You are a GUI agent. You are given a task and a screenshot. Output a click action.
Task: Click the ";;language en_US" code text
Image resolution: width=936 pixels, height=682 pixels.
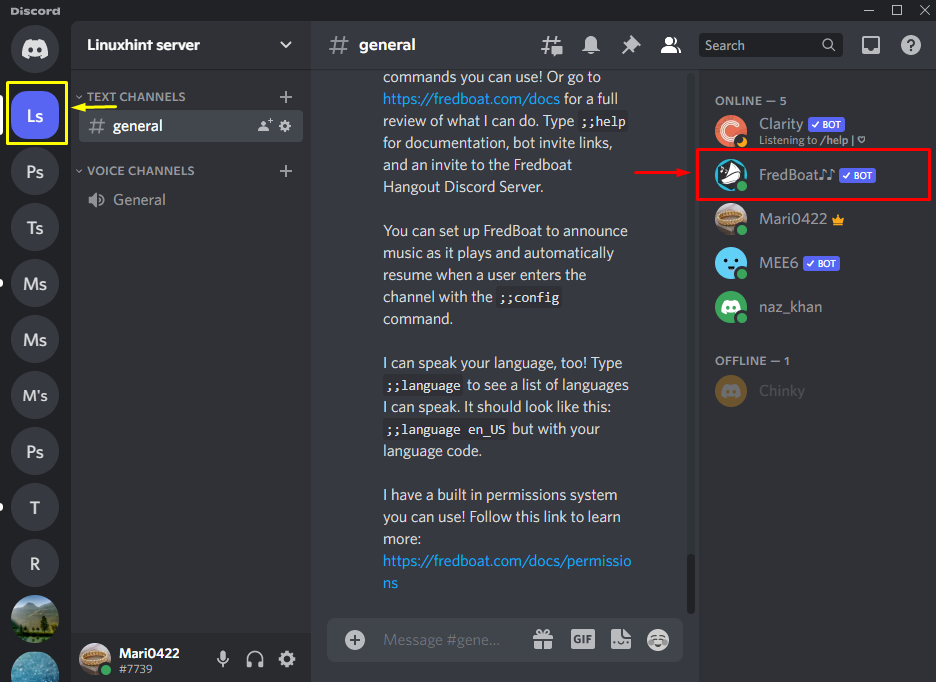pos(445,429)
